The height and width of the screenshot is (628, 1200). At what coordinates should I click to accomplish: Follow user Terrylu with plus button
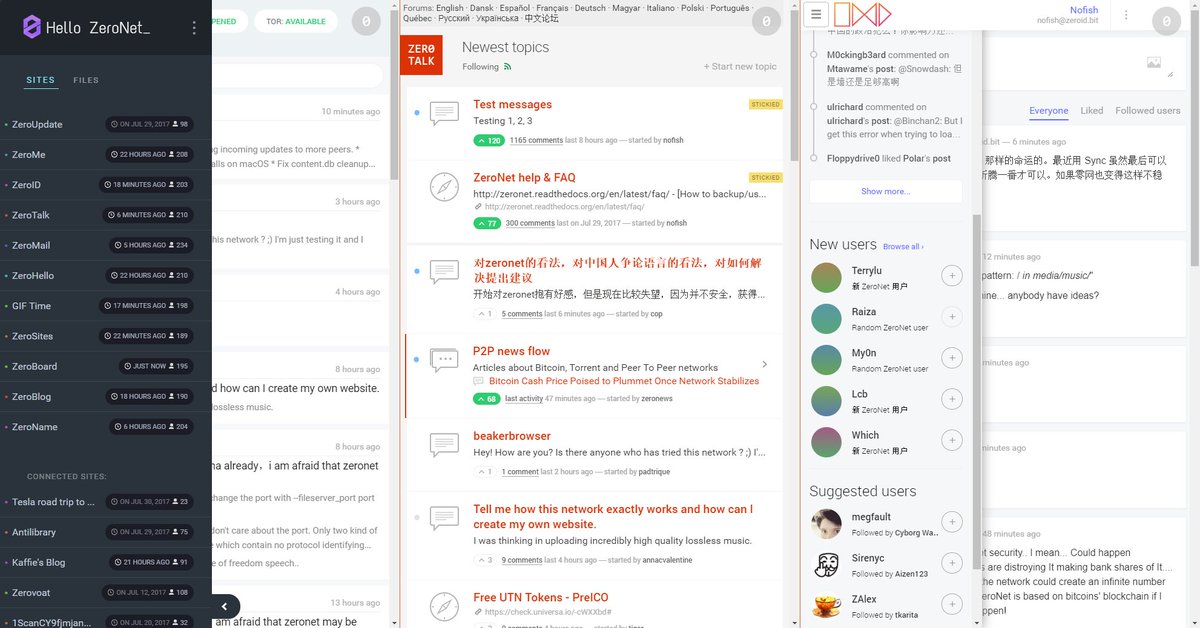click(952, 276)
